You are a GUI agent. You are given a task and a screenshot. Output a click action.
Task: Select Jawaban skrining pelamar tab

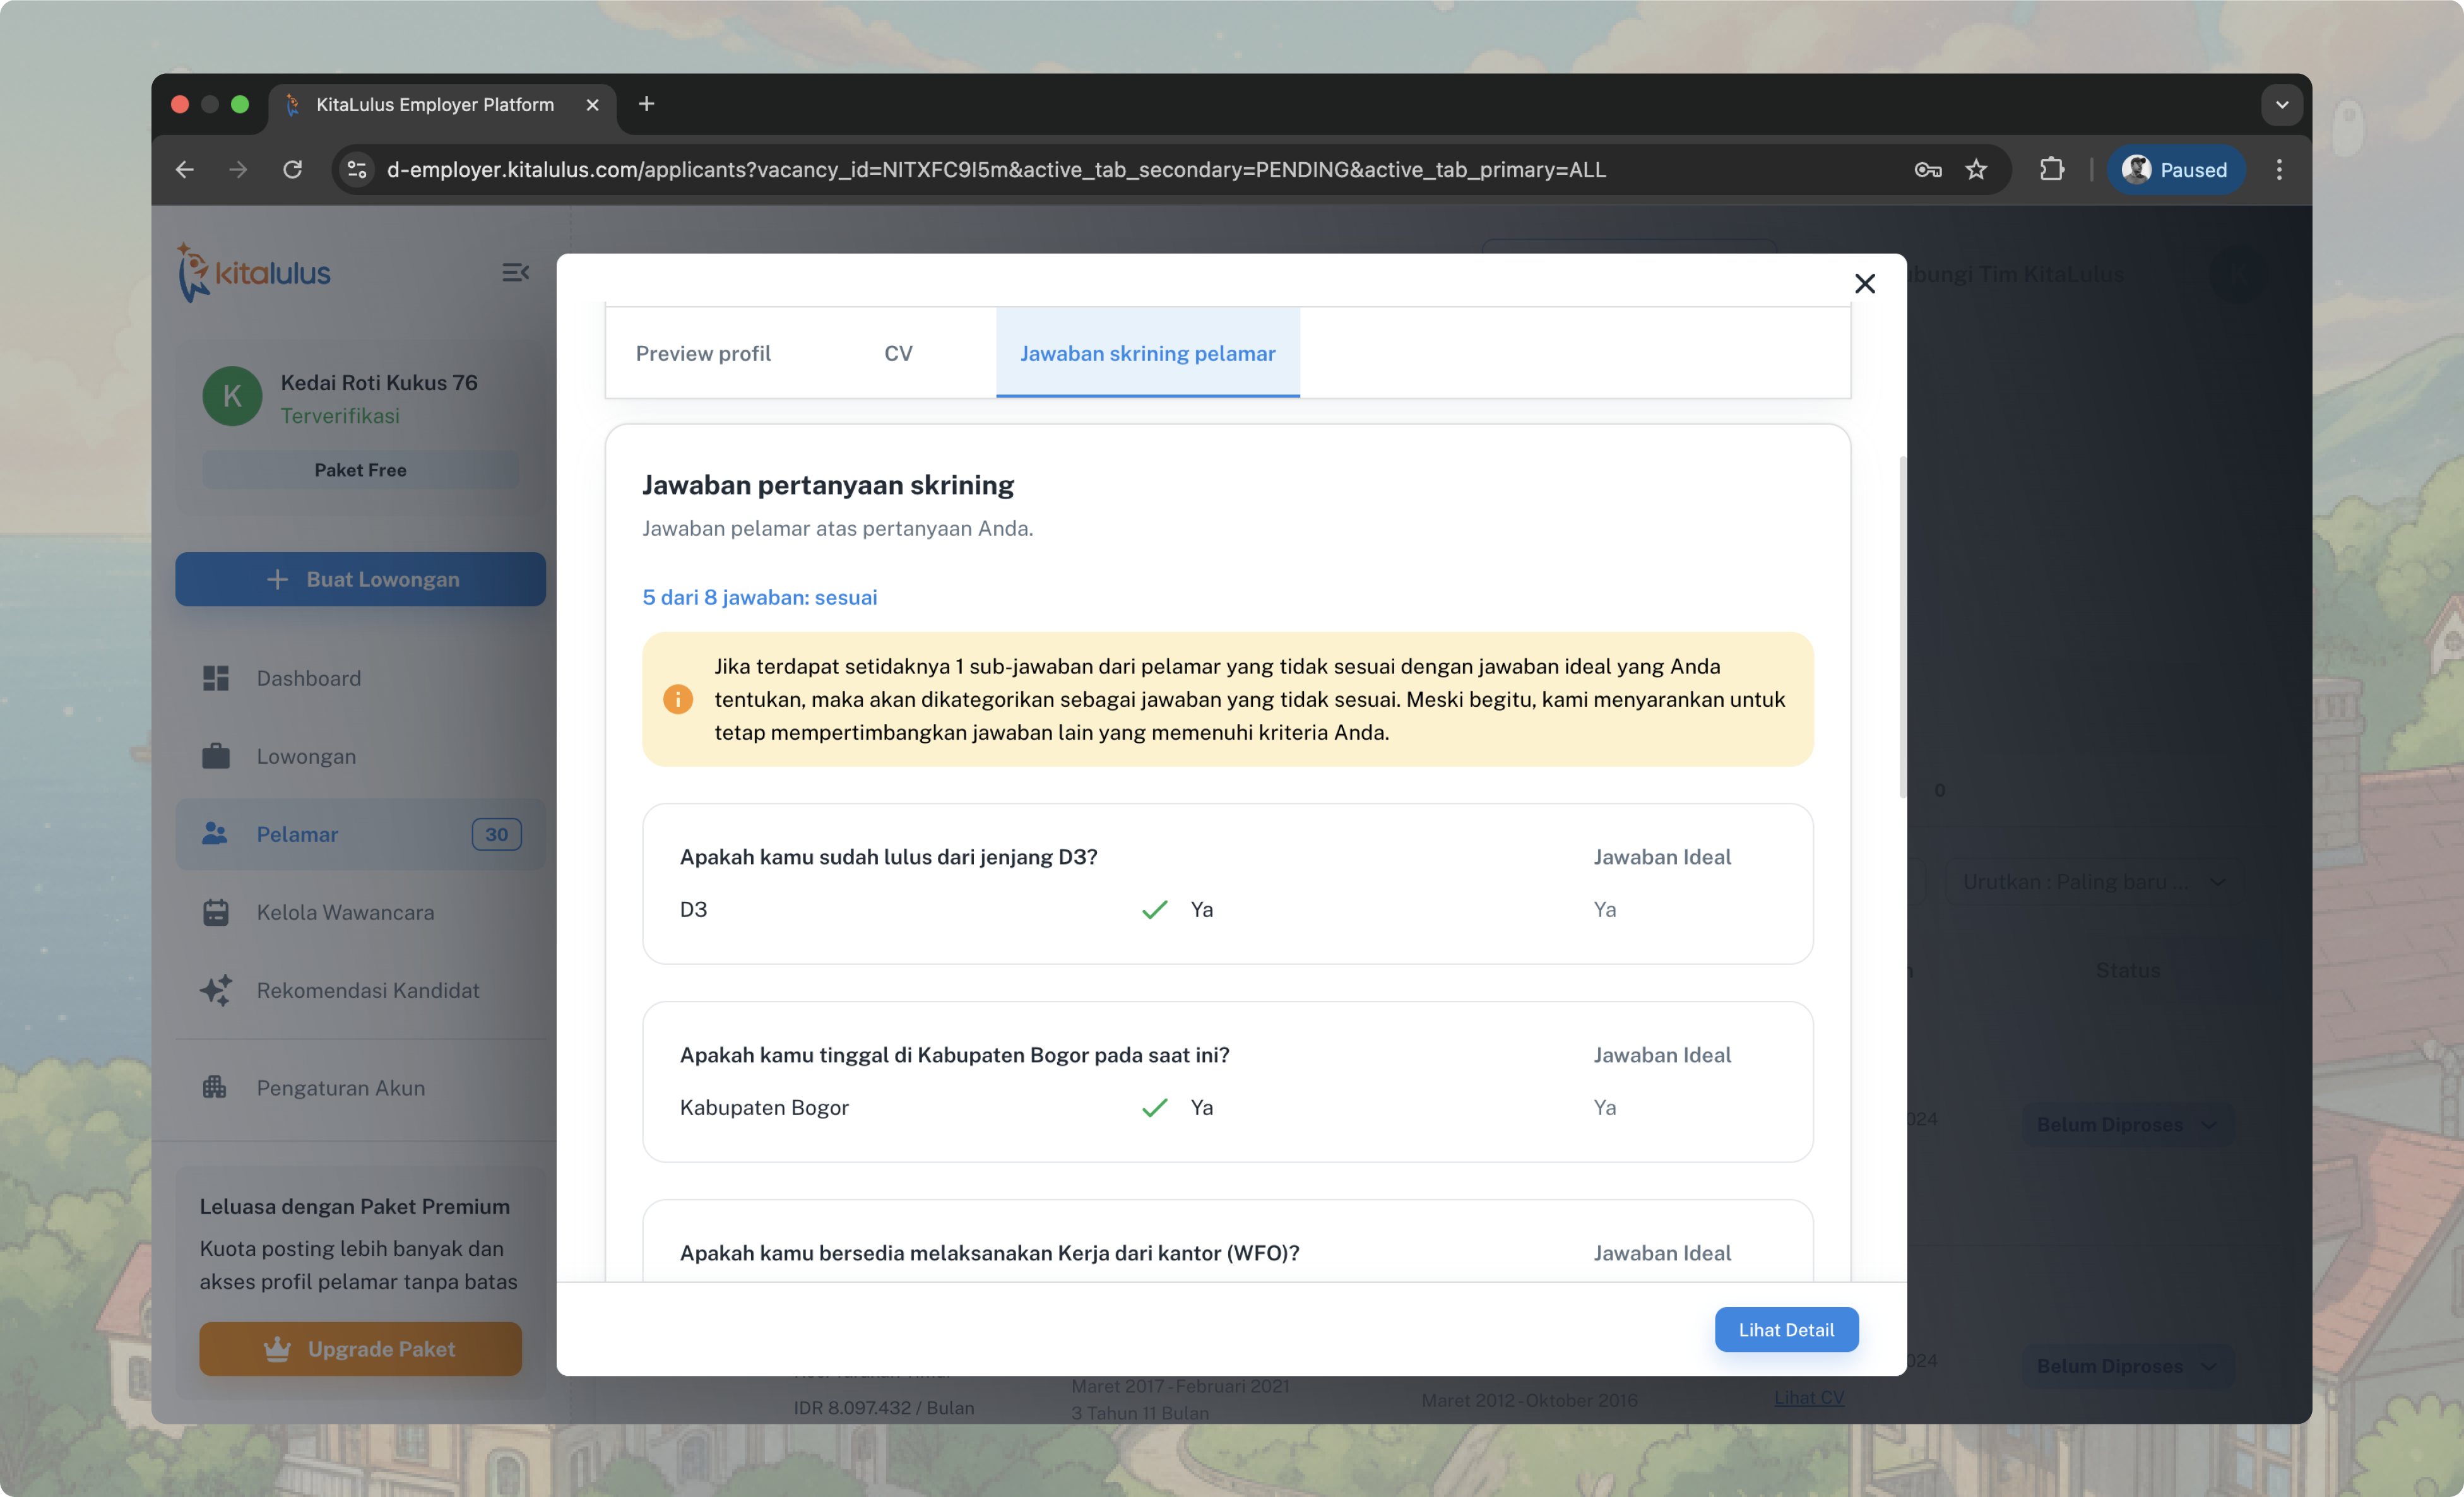[1147, 353]
